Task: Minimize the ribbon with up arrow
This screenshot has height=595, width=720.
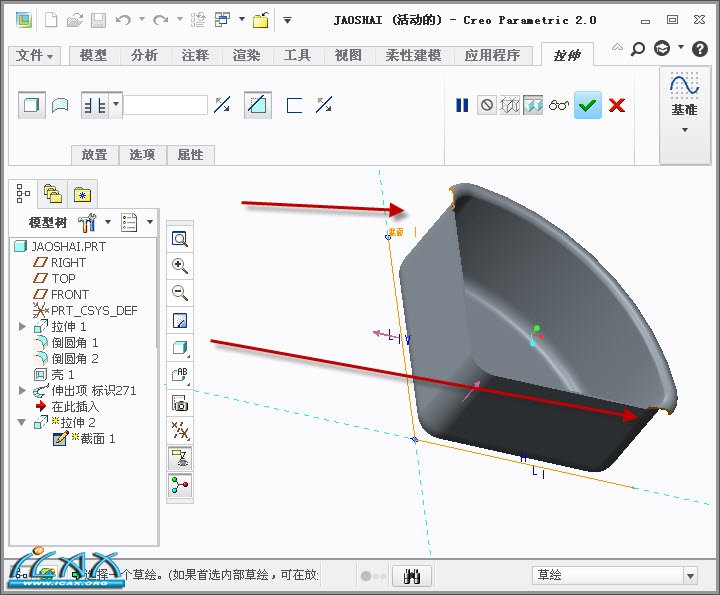Action: [618, 47]
